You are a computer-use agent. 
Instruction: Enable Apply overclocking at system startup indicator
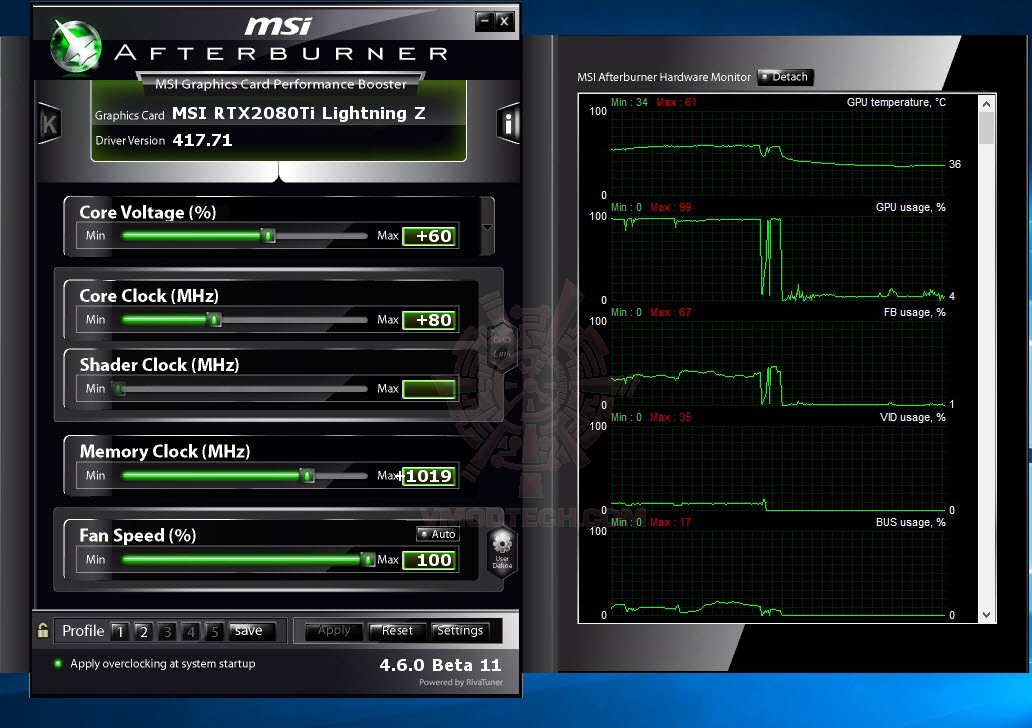[x=58, y=663]
